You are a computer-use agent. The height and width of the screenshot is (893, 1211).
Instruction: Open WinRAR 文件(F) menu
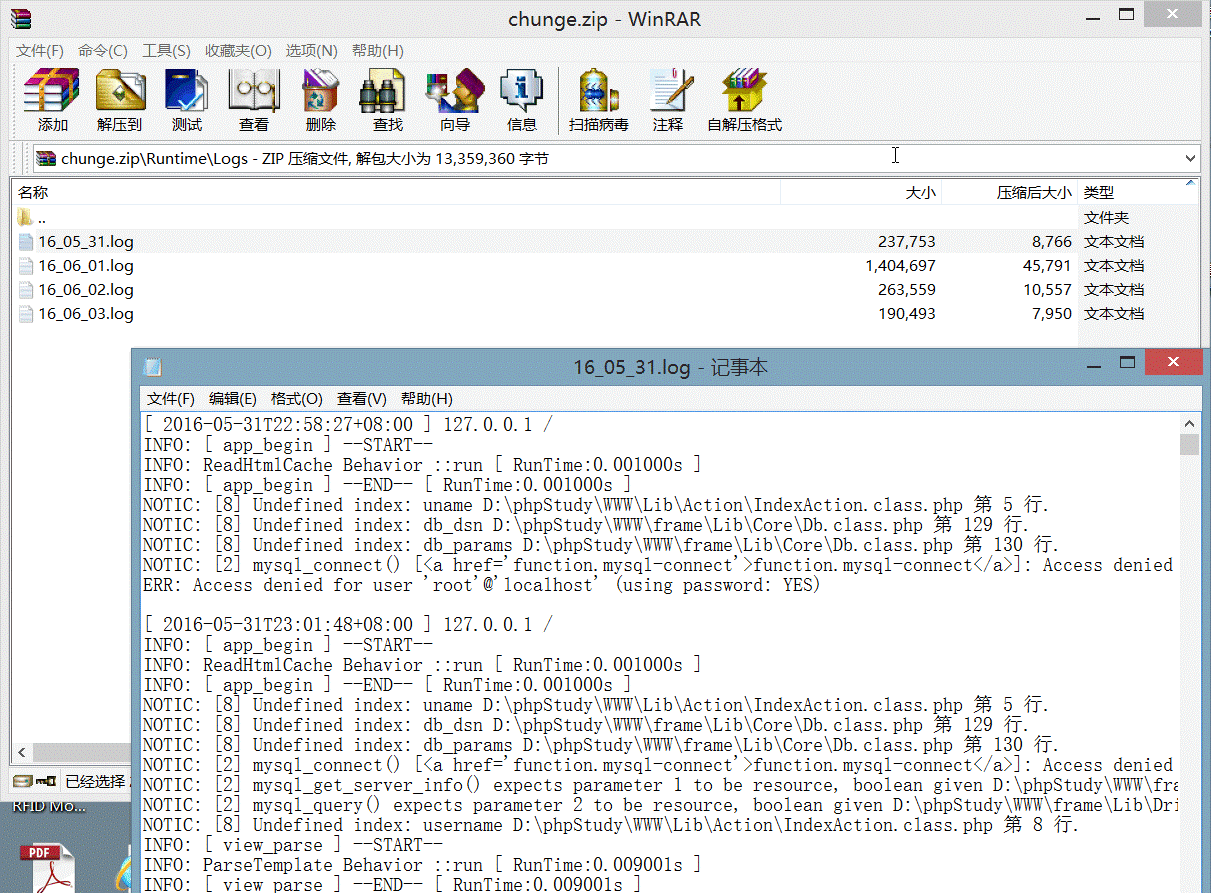[x=39, y=50]
